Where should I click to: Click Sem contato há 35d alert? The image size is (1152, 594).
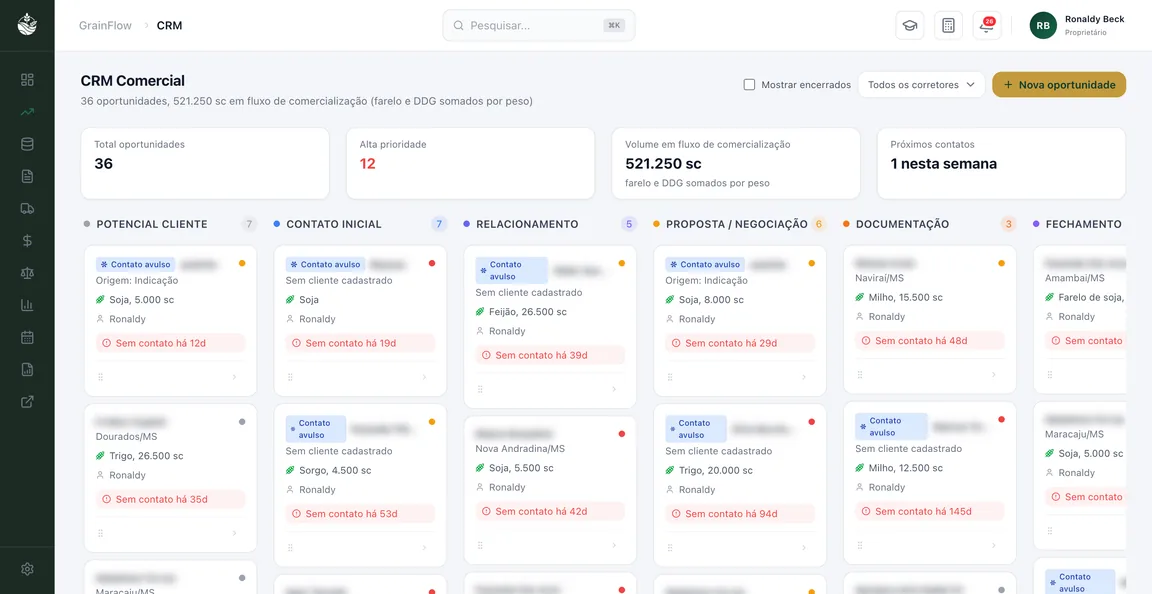tap(170, 499)
